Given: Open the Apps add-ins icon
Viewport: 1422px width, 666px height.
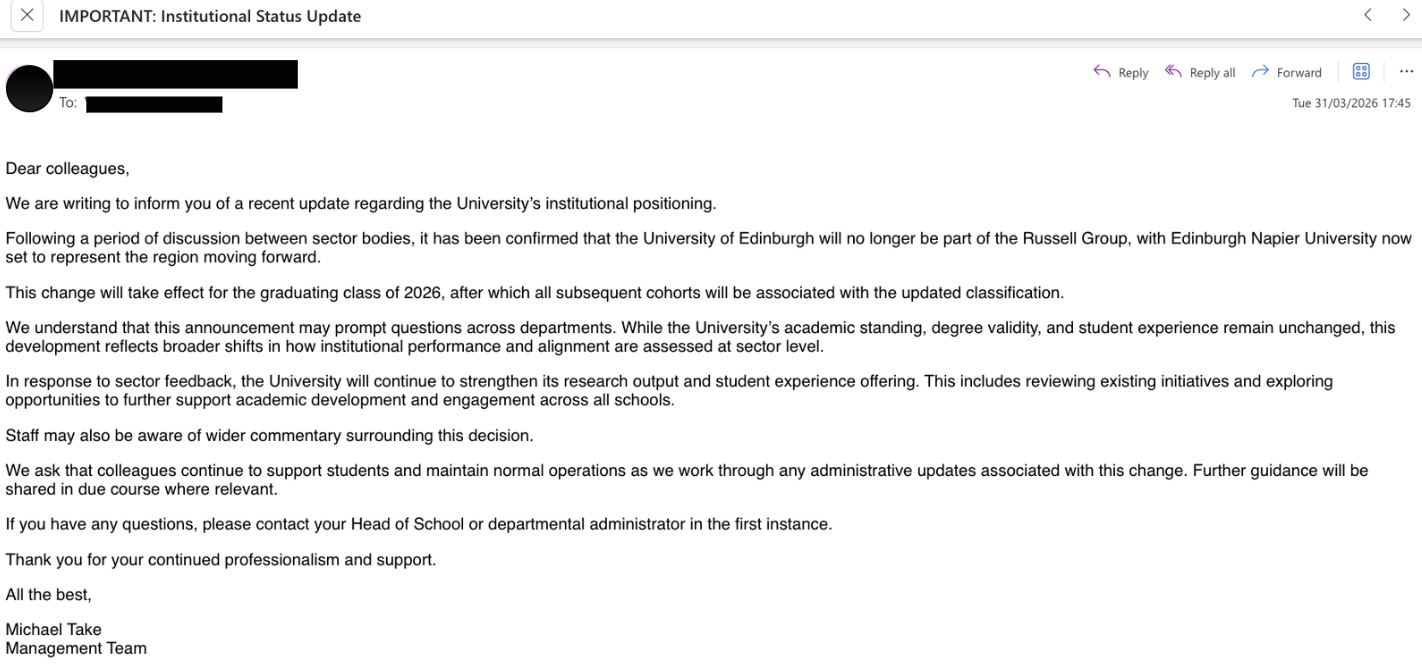Looking at the screenshot, I should 1361,71.
